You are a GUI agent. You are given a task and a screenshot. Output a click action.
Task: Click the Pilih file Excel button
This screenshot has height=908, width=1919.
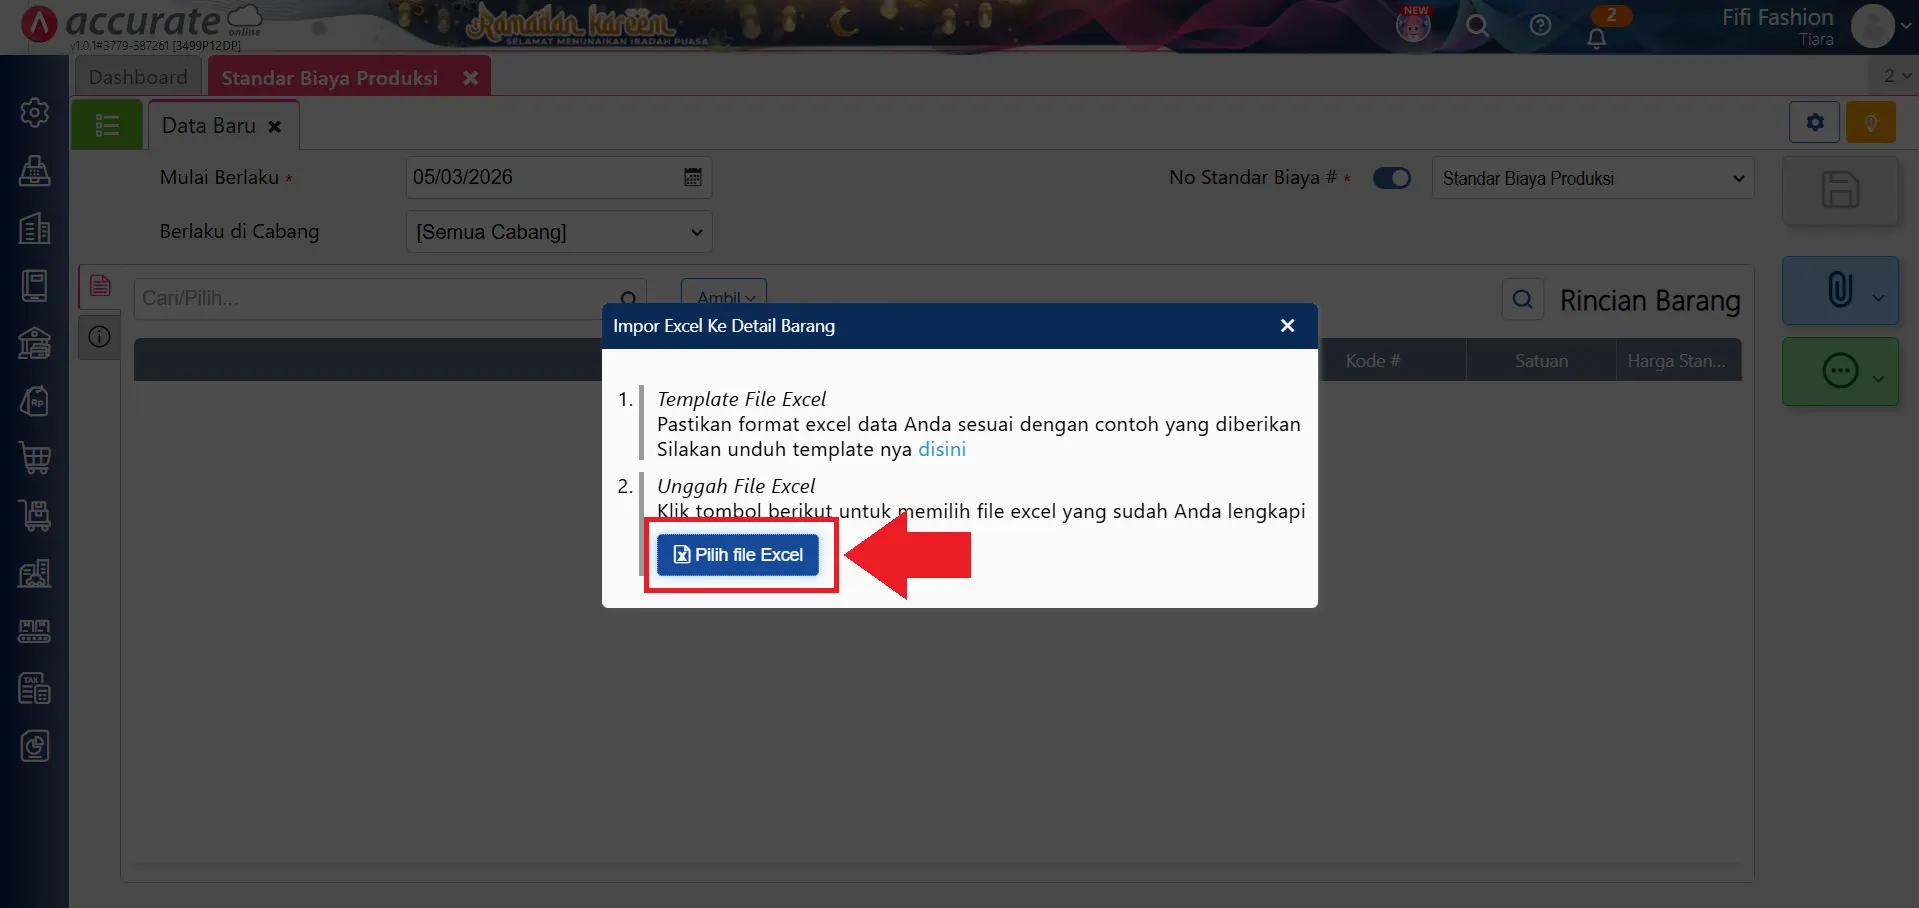(737, 554)
